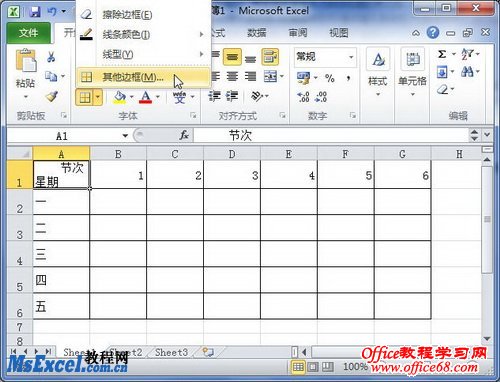Switch to the Data ribbon tab

(x=257, y=33)
